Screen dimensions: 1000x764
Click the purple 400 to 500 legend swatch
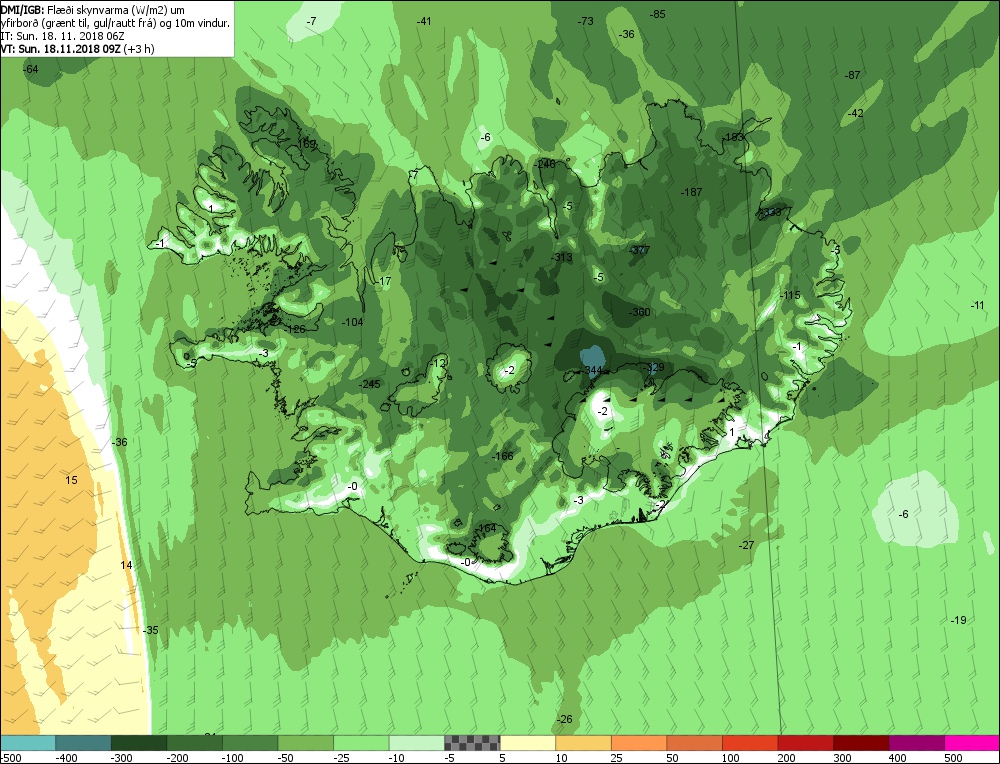pyautogui.click(x=916, y=743)
